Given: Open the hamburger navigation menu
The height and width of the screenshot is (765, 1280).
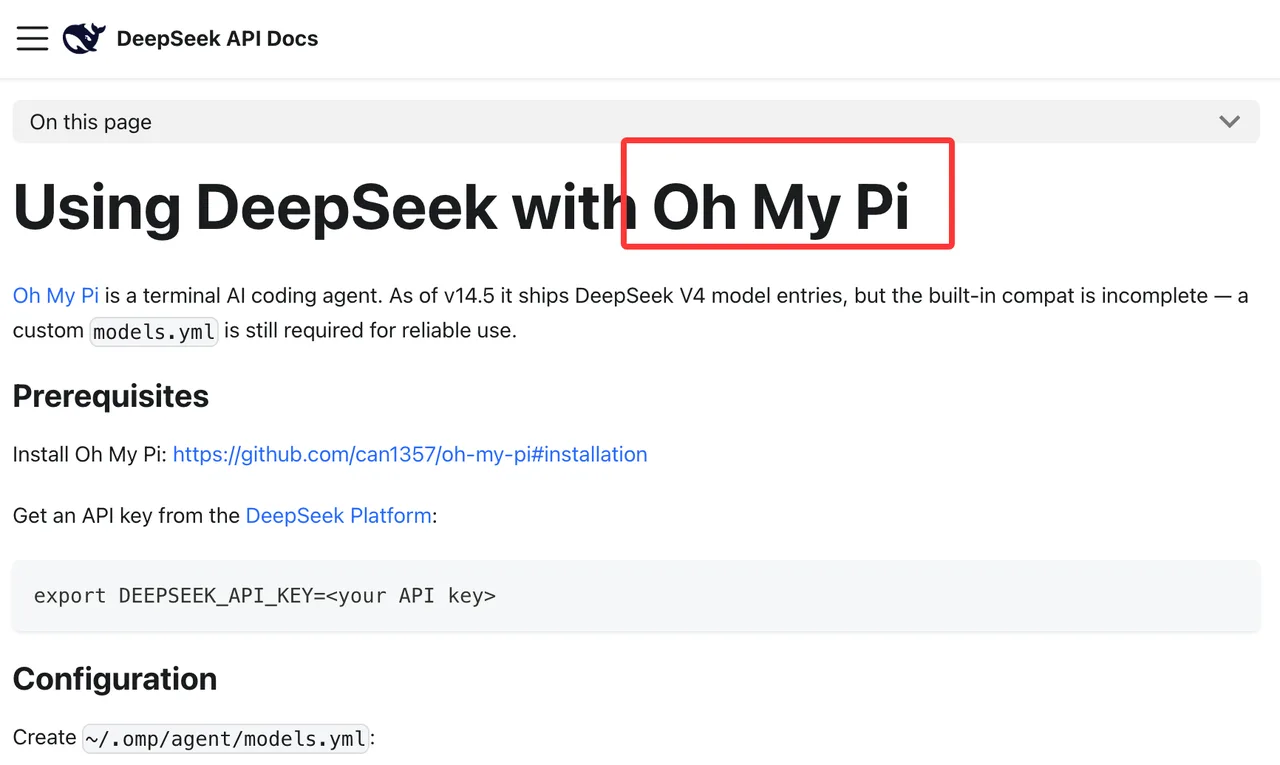Looking at the screenshot, I should [32, 39].
